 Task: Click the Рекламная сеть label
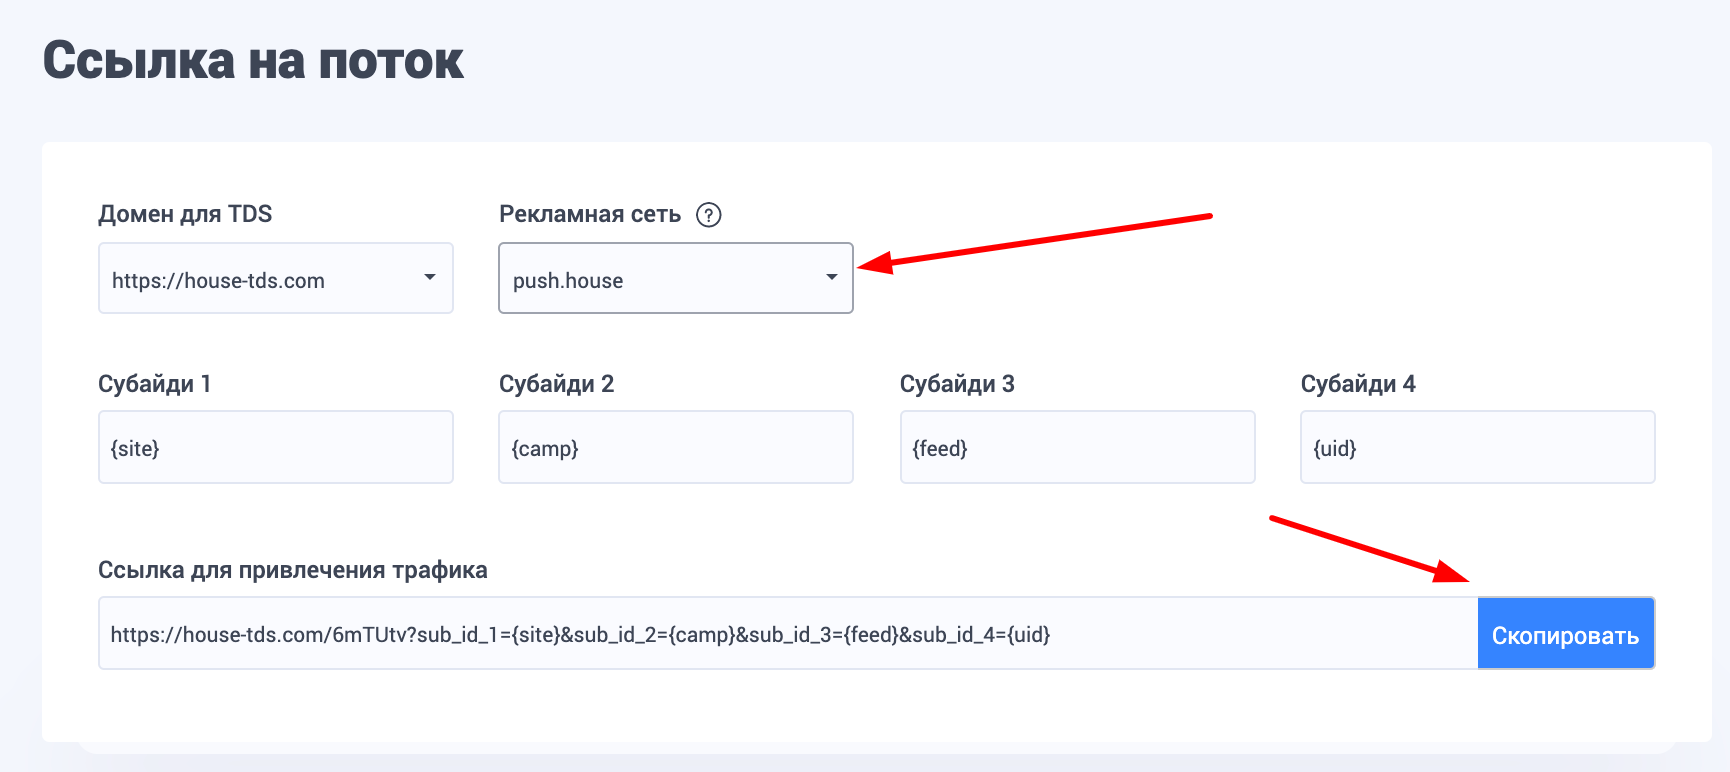pos(590,214)
